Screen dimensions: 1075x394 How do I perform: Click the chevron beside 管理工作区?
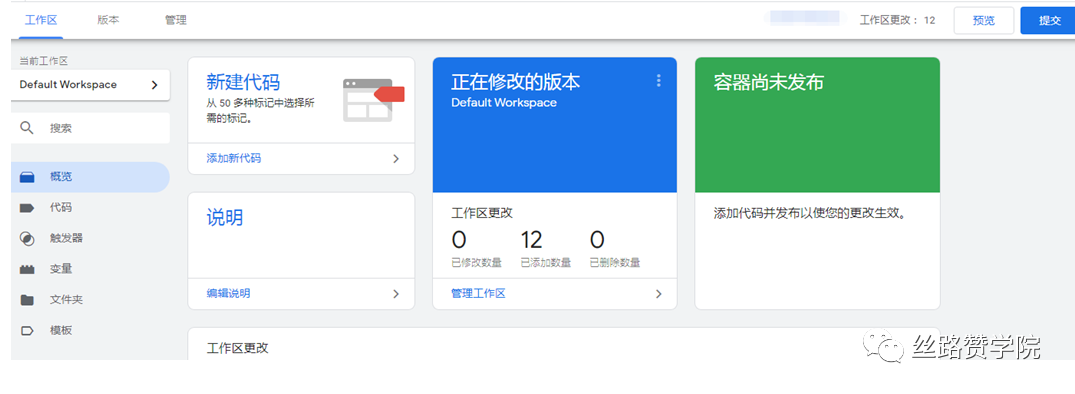659,293
